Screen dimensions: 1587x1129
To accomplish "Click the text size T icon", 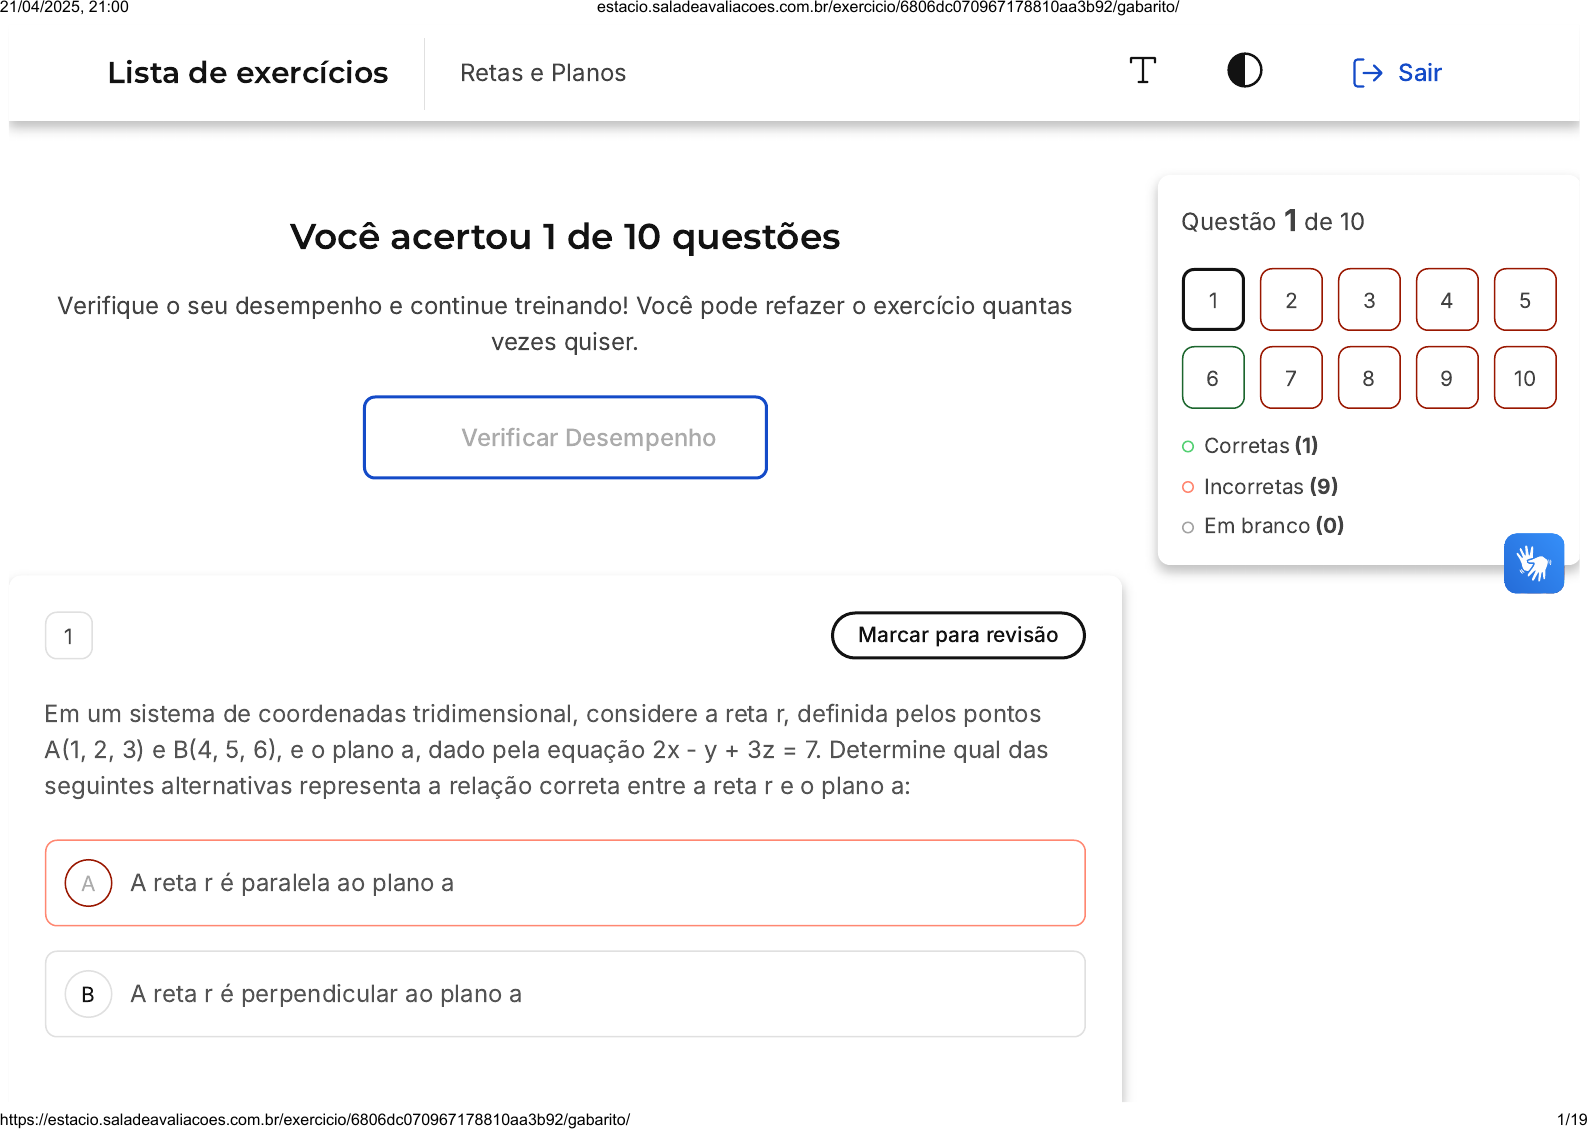I will pos(1142,71).
